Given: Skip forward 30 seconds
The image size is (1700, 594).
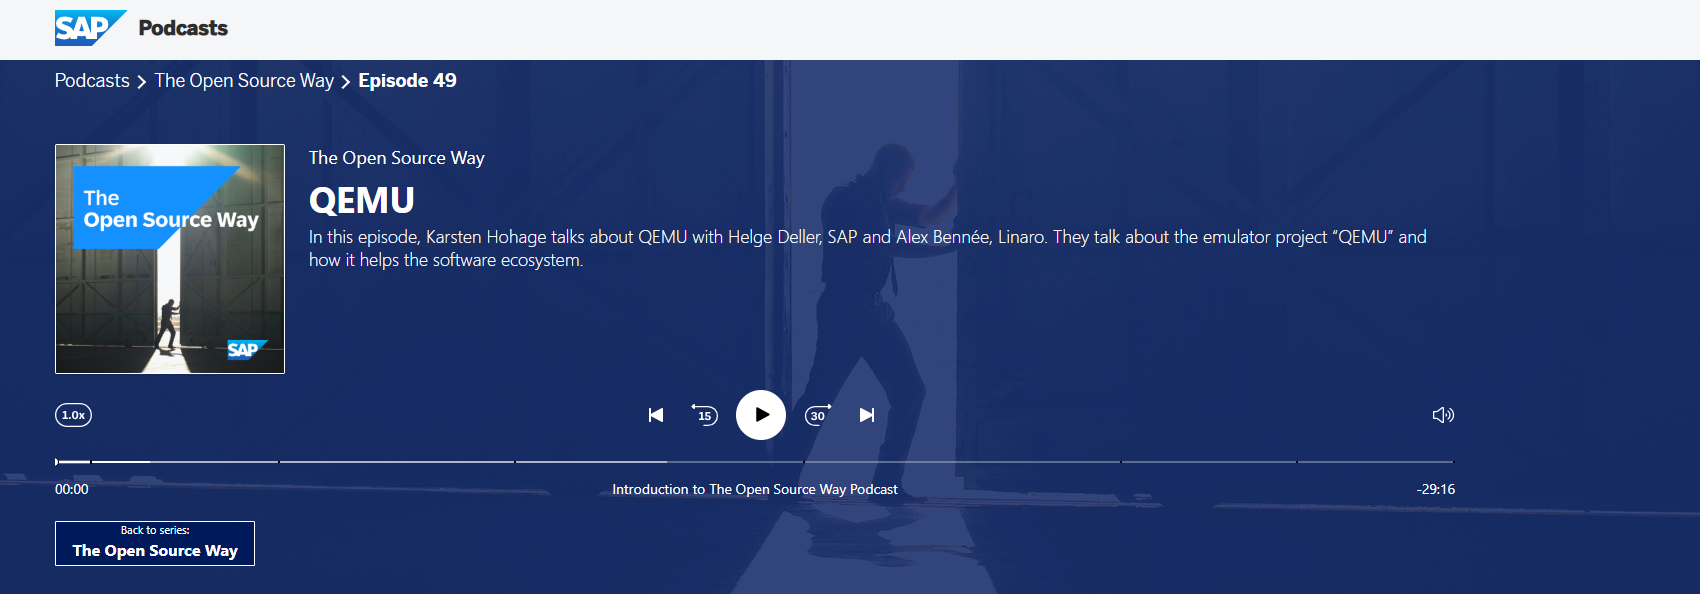Looking at the screenshot, I should [818, 414].
